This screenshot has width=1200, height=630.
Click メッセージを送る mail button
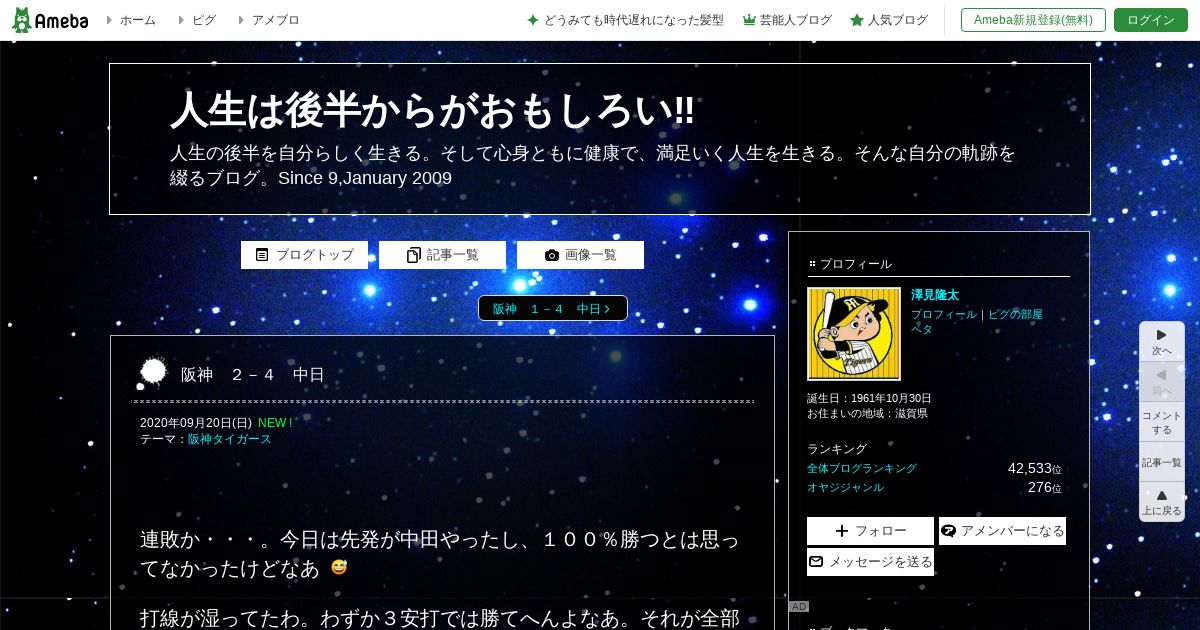click(870, 562)
